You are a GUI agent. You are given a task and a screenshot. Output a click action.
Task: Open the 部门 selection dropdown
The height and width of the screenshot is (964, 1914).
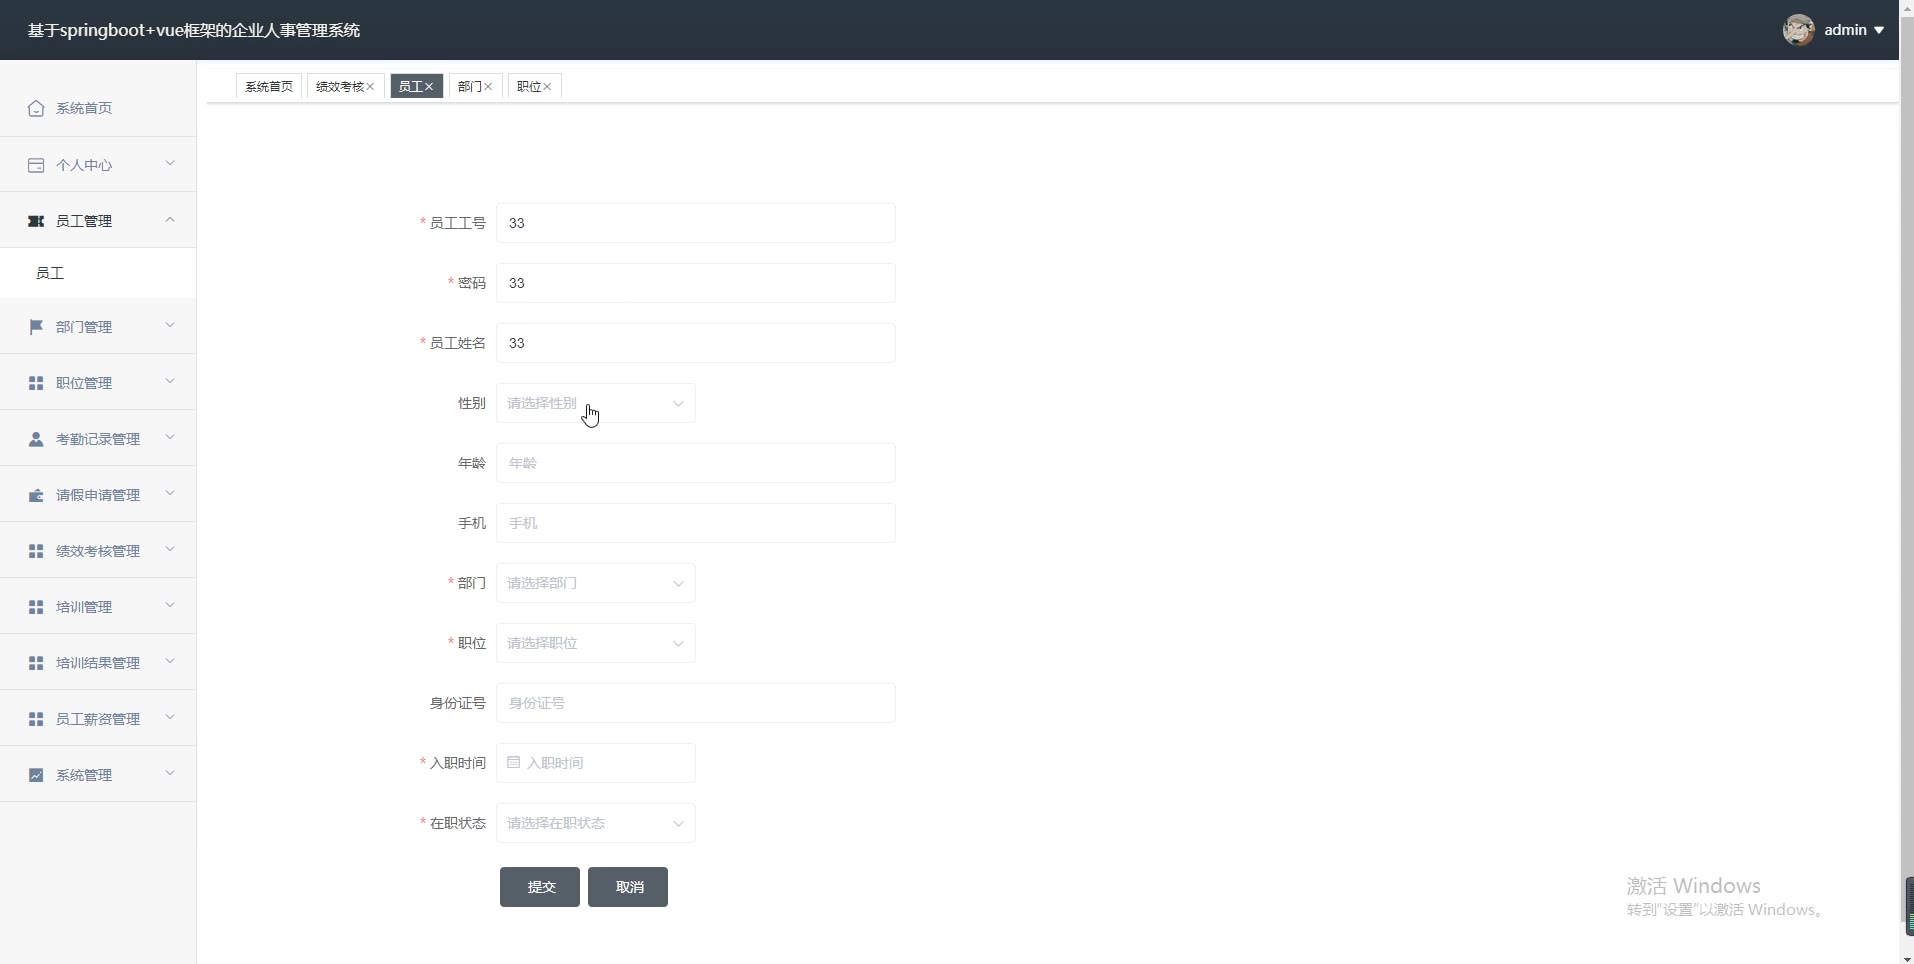tap(596, 583)
